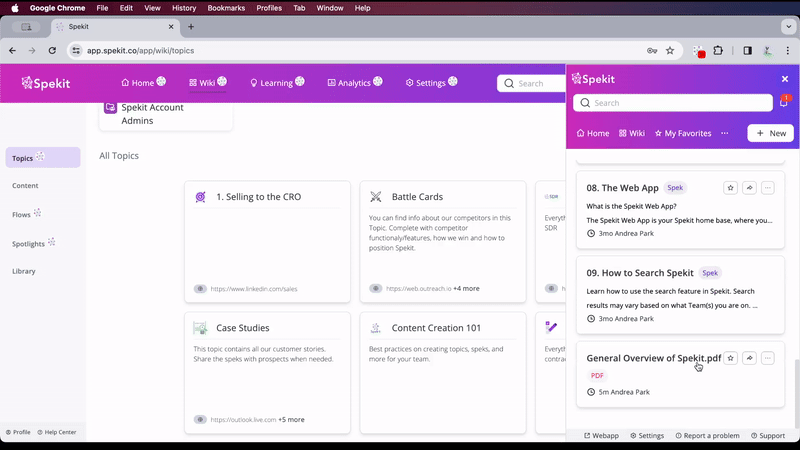Click the Content Creation 101 topic icon
Image resolution: width=800 pixels, height=450 pixels.
[376, 328]
